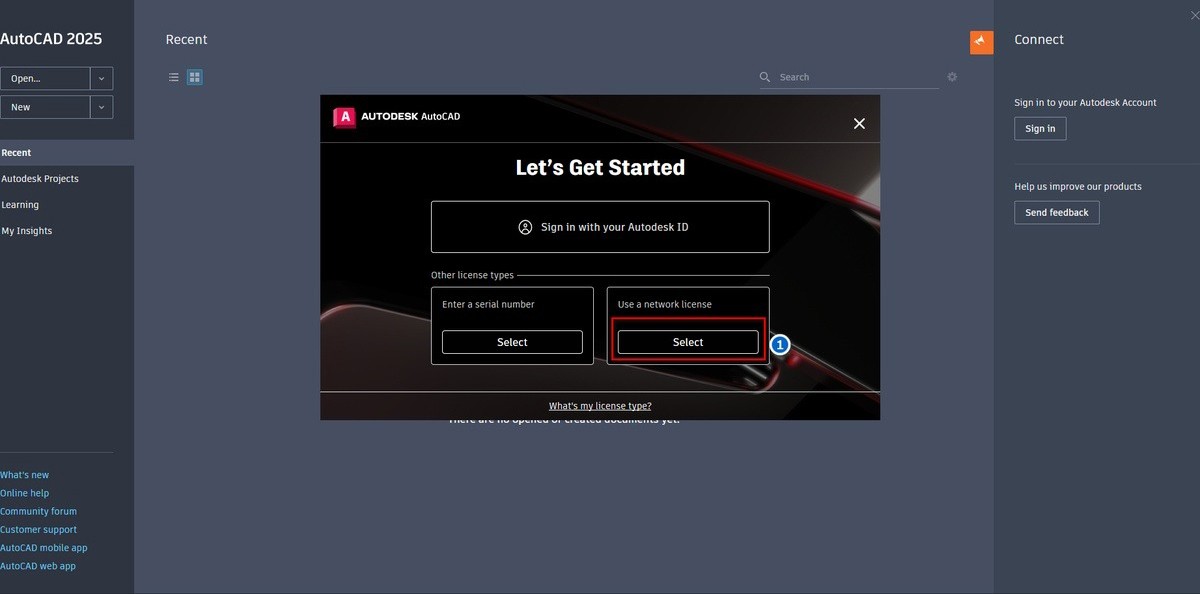Close the Let's Get Started dialog
1200x594 pixels.
tap(859, 124)
